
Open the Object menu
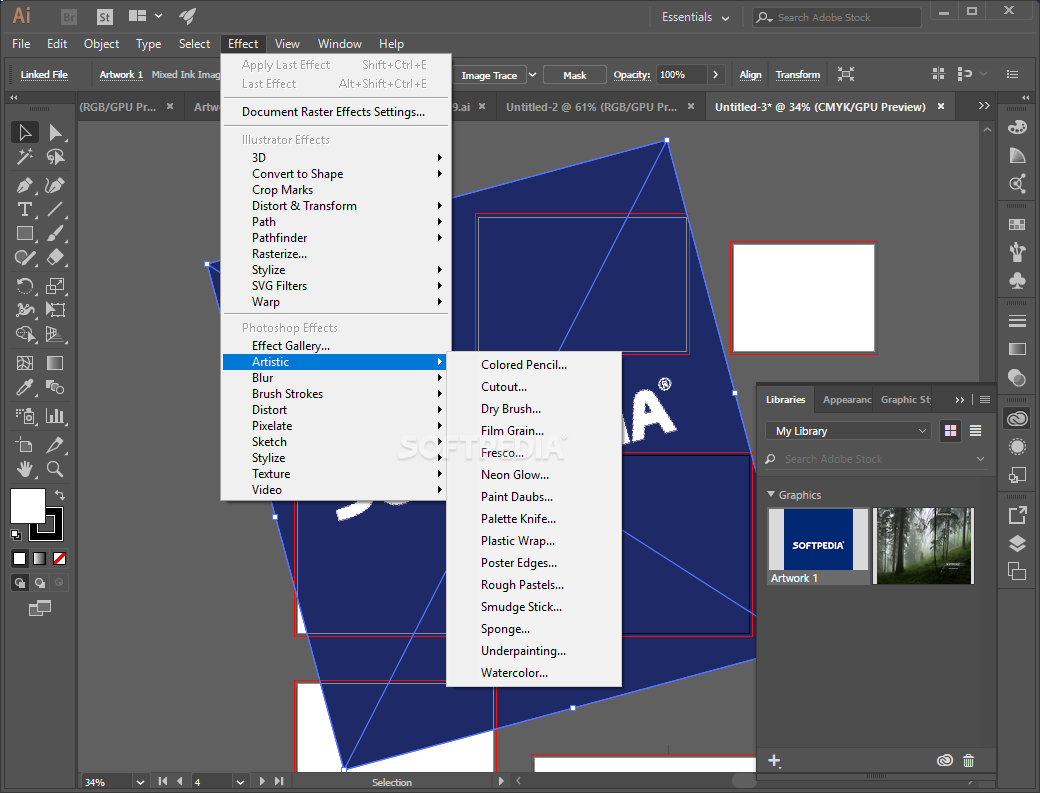[x=101, y=44]
